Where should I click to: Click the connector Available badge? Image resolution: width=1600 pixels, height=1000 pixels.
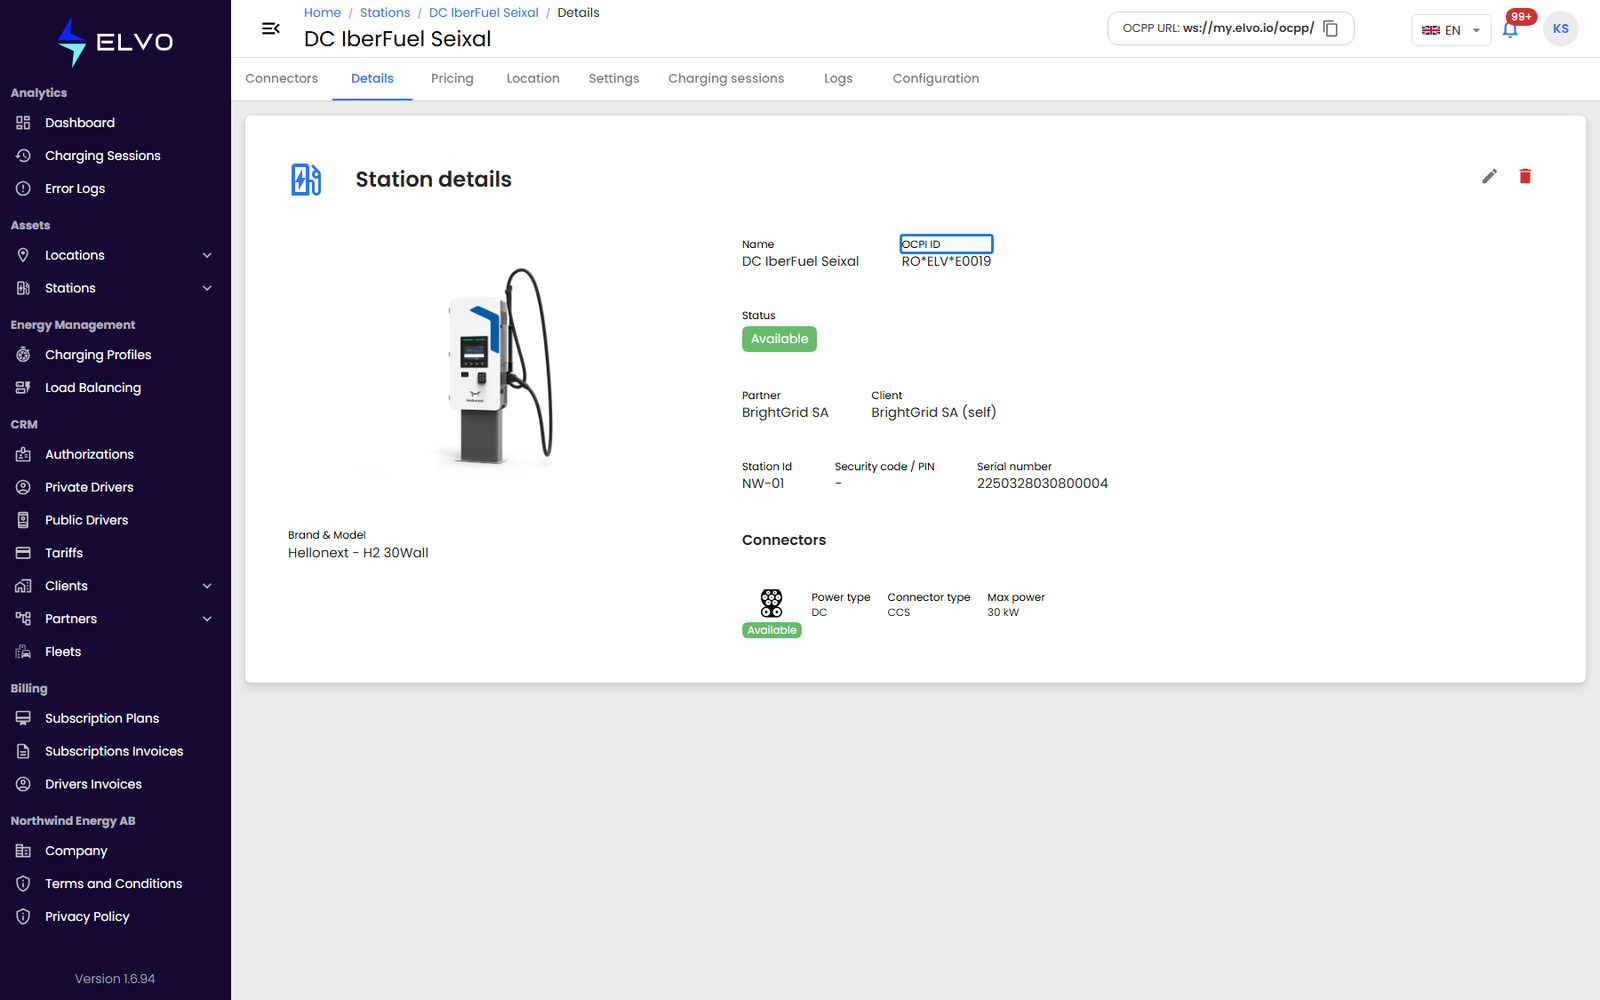(772, 630)
